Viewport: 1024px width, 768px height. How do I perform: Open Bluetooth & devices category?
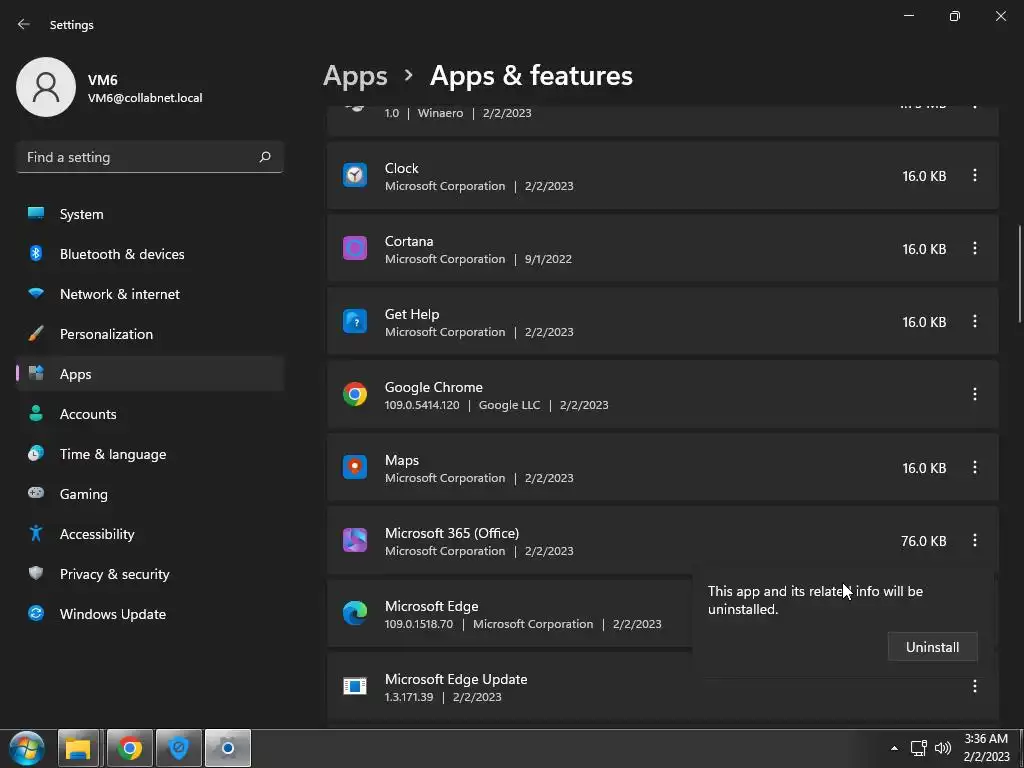[x=150, y=254]
